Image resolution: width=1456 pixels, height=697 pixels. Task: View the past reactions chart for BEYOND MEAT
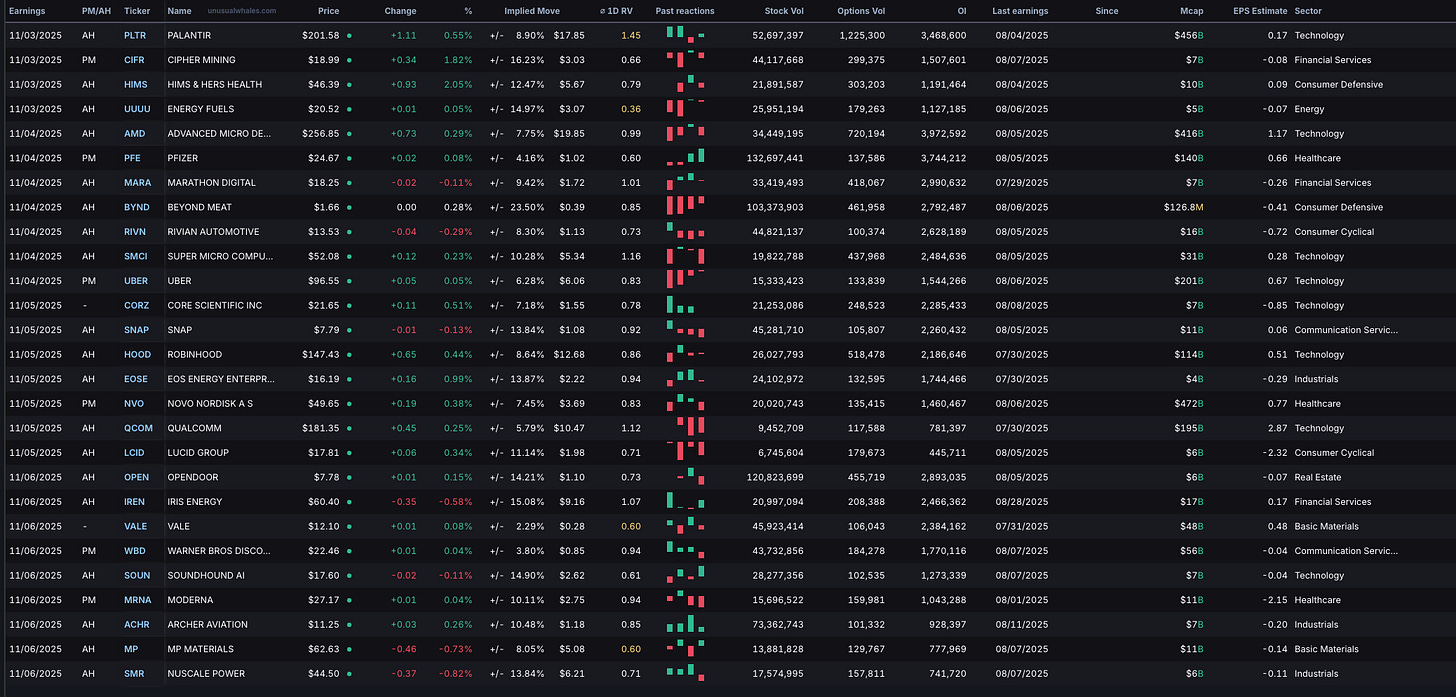(686, 207)
